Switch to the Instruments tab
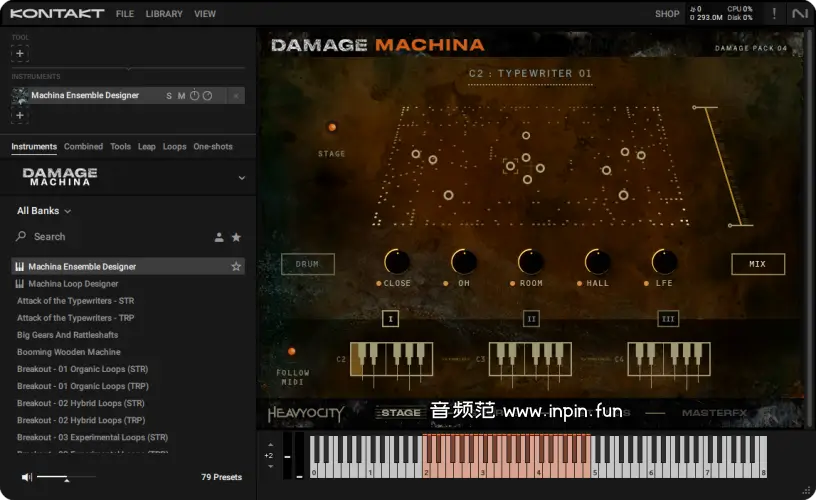Viewport: 816px width, 500px height. pos(34,147)
